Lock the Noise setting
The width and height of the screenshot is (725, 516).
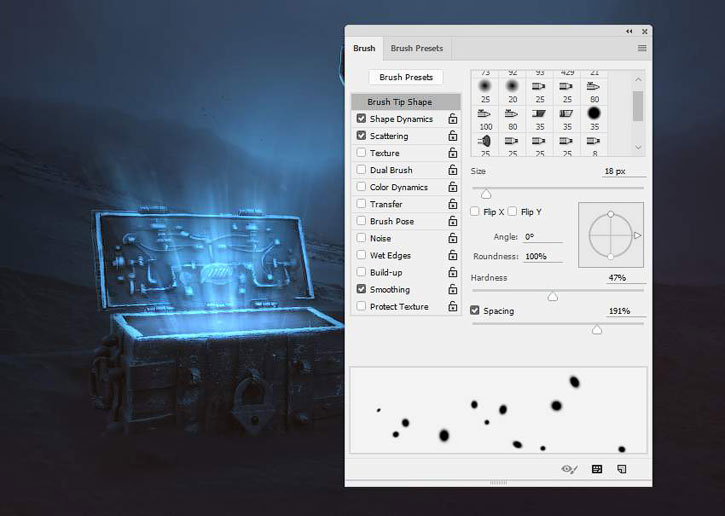pyautogui.click(x=453, y=238)
